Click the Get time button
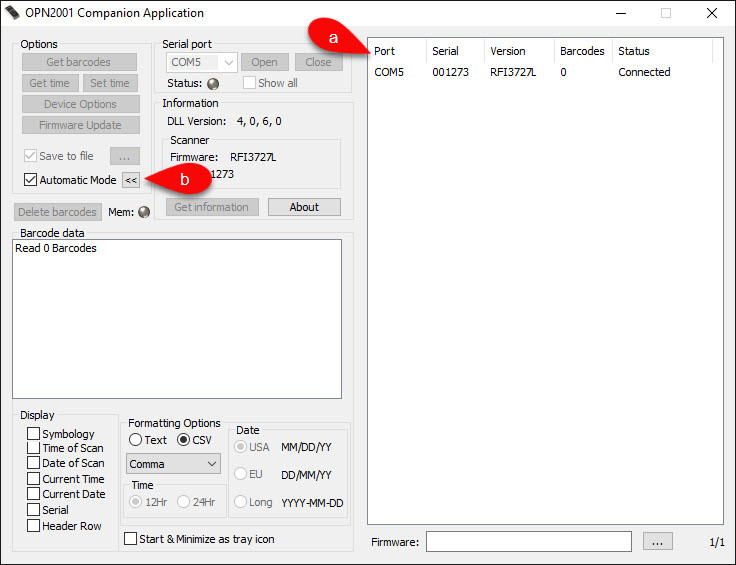 tap(50, 83)
